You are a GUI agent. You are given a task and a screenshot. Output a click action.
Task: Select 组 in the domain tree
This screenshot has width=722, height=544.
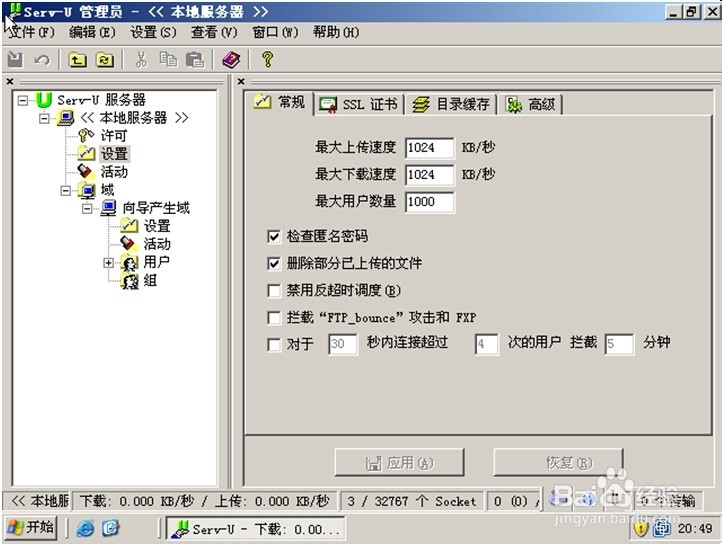click(150, 281)
